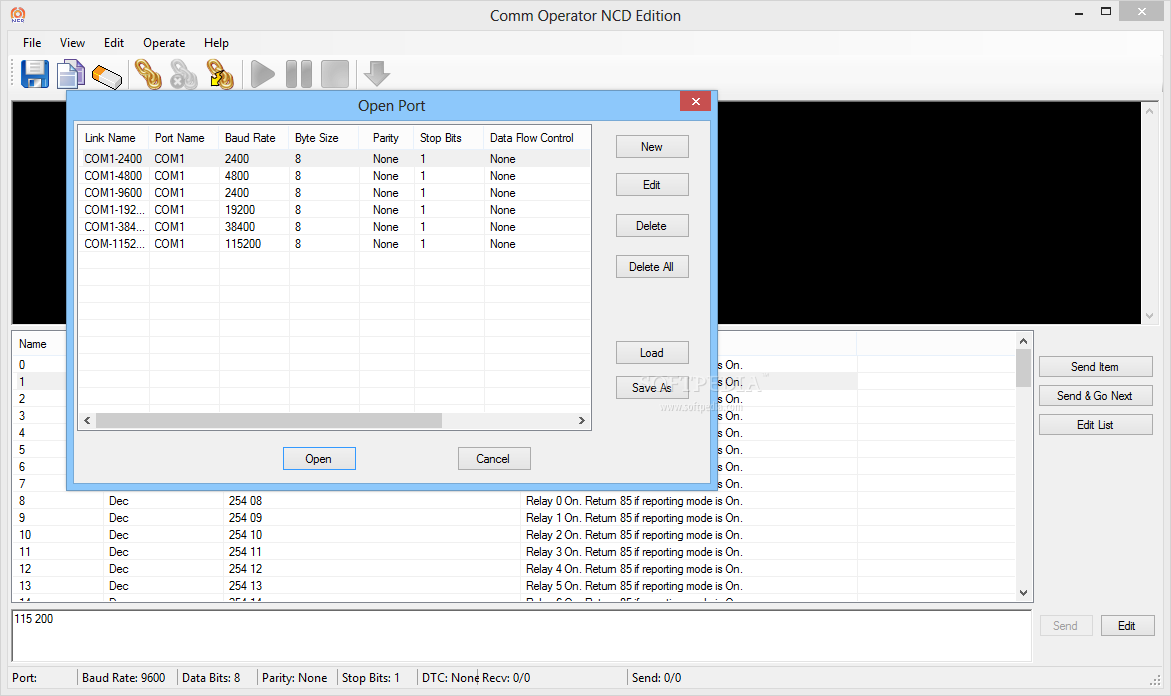Open the Help menu

217,43
